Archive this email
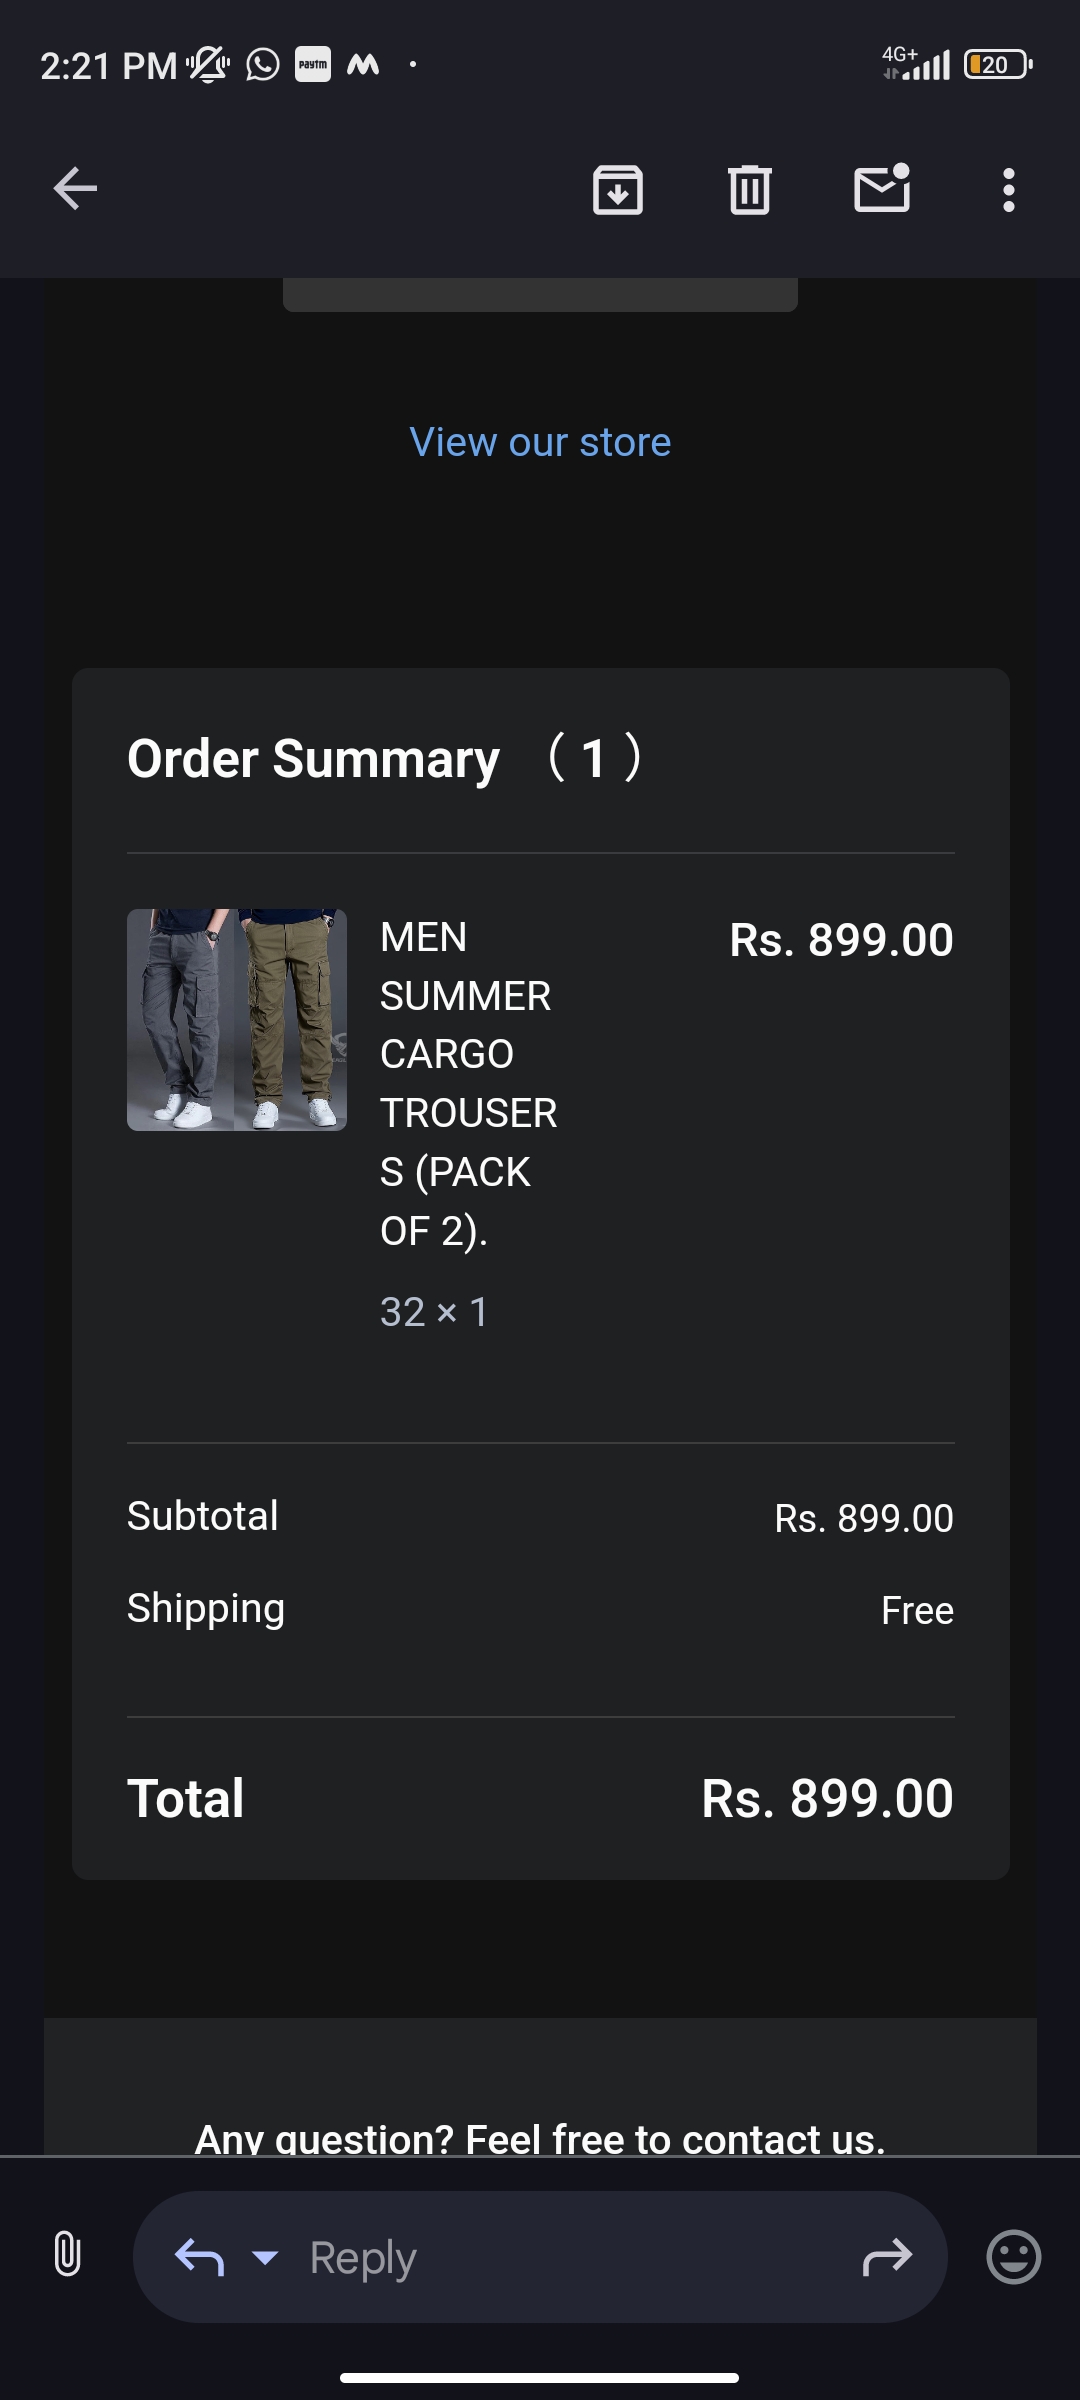Screen dimensions: 1080x2400 point(618,189)
